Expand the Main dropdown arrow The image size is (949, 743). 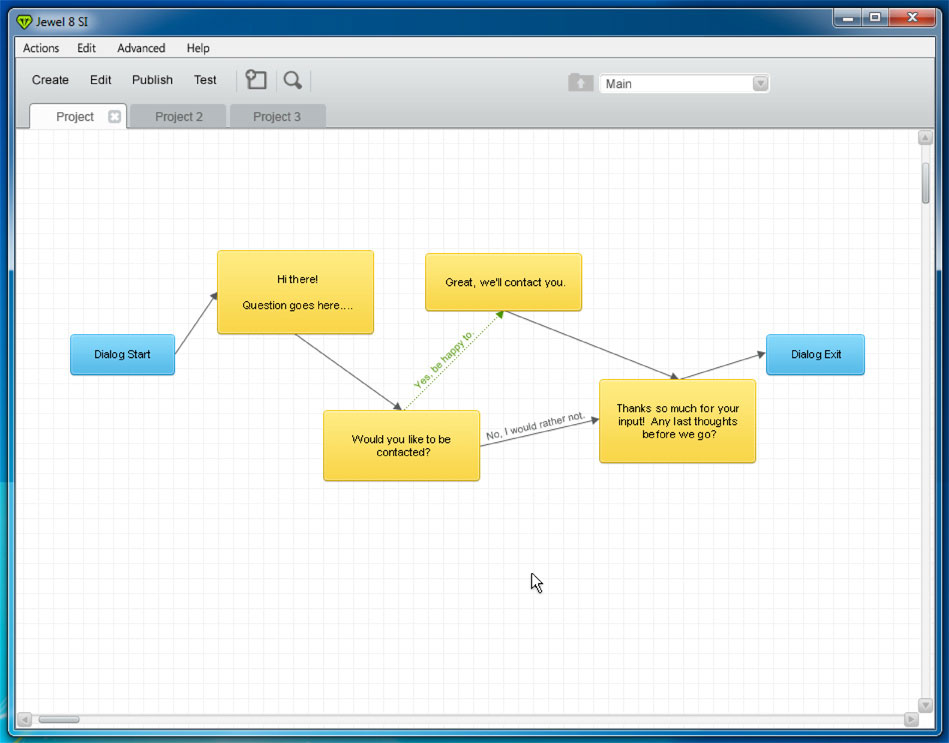coord(760,84)
